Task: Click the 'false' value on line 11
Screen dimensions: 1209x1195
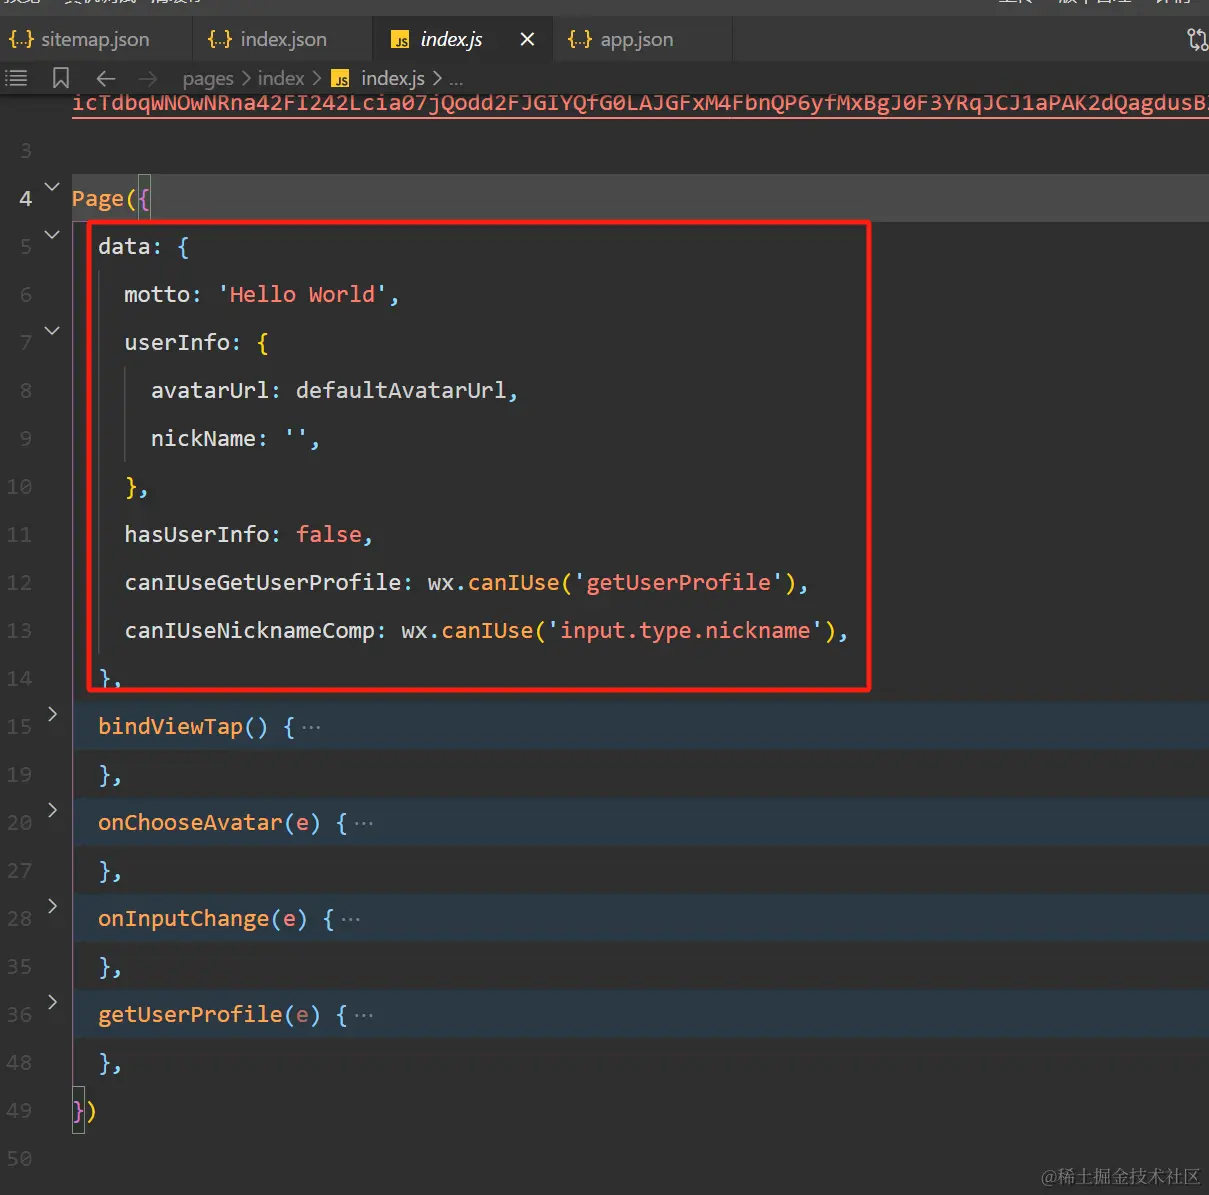Action: [329, 534]
